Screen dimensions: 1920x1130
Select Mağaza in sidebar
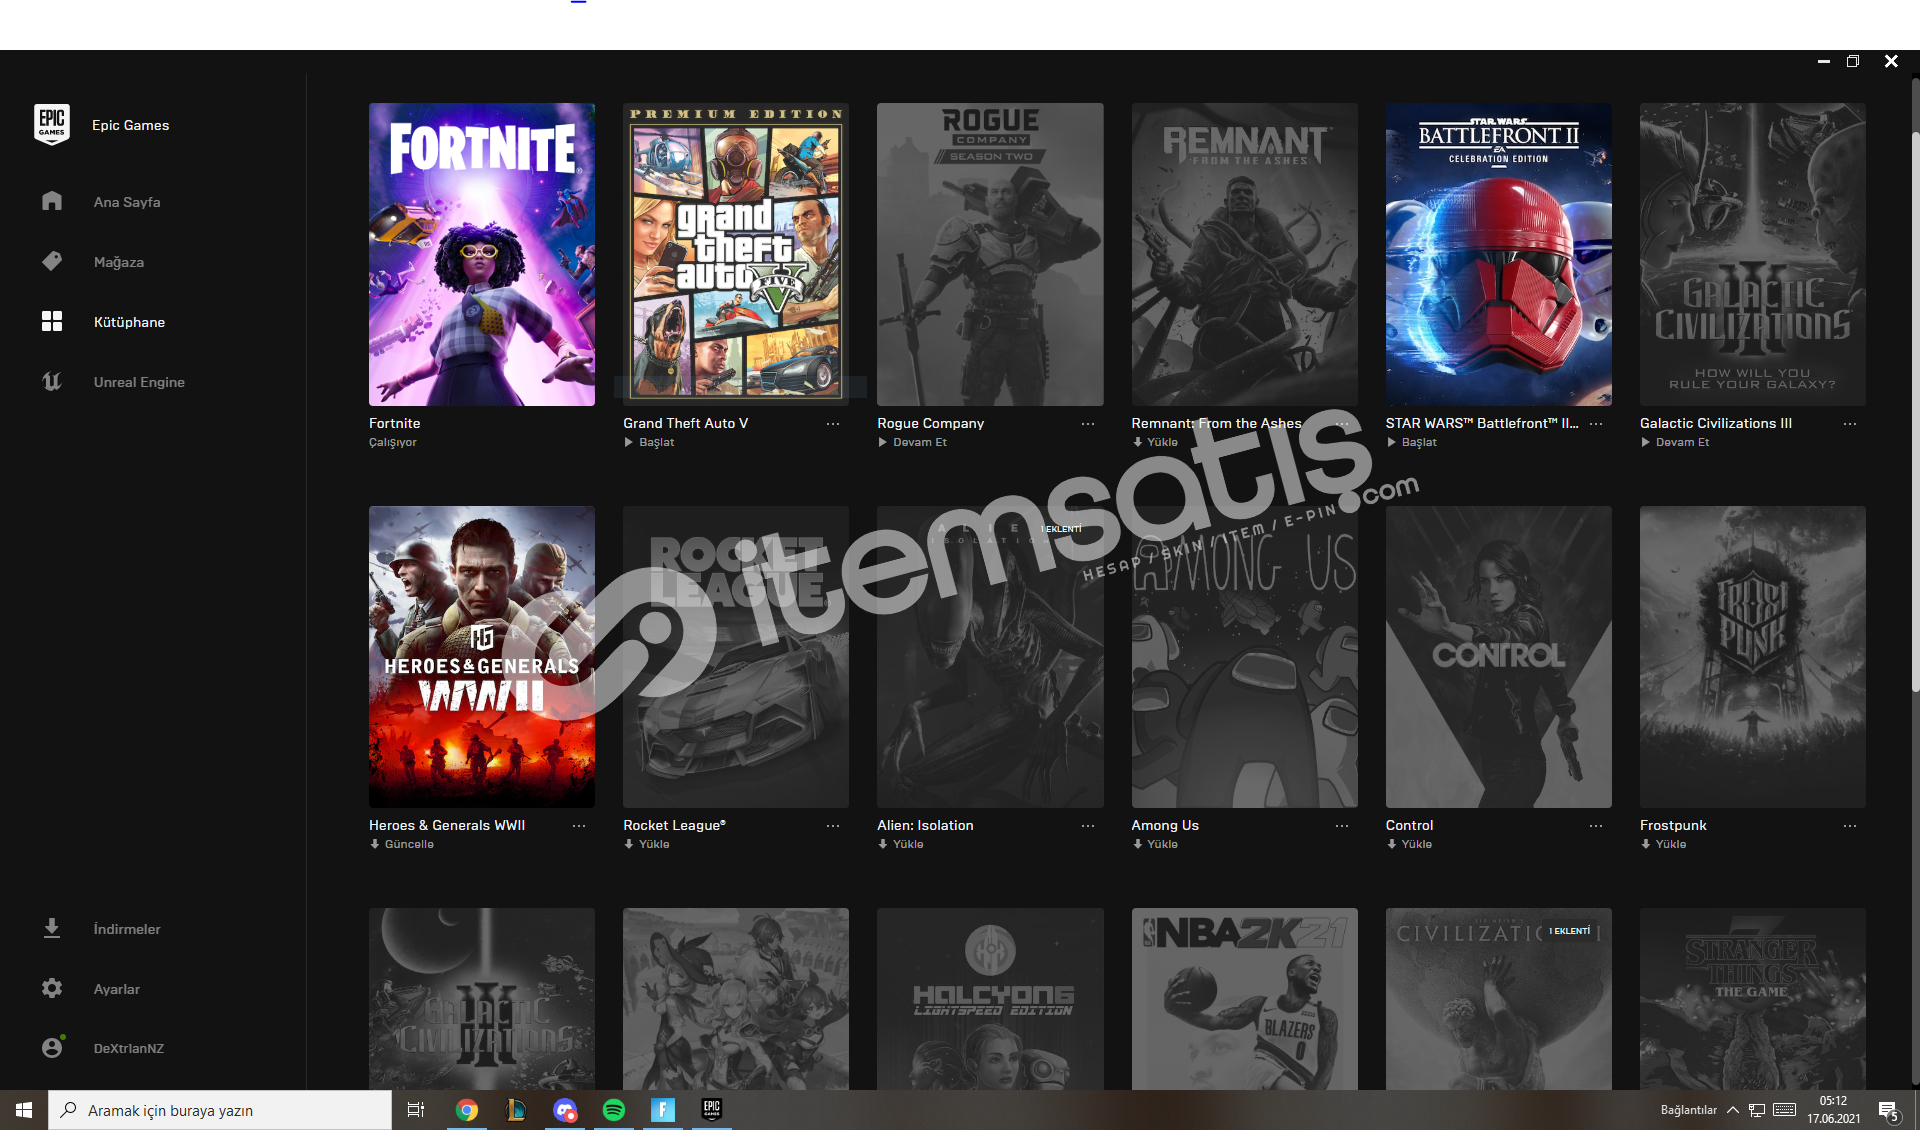[119, 262]
